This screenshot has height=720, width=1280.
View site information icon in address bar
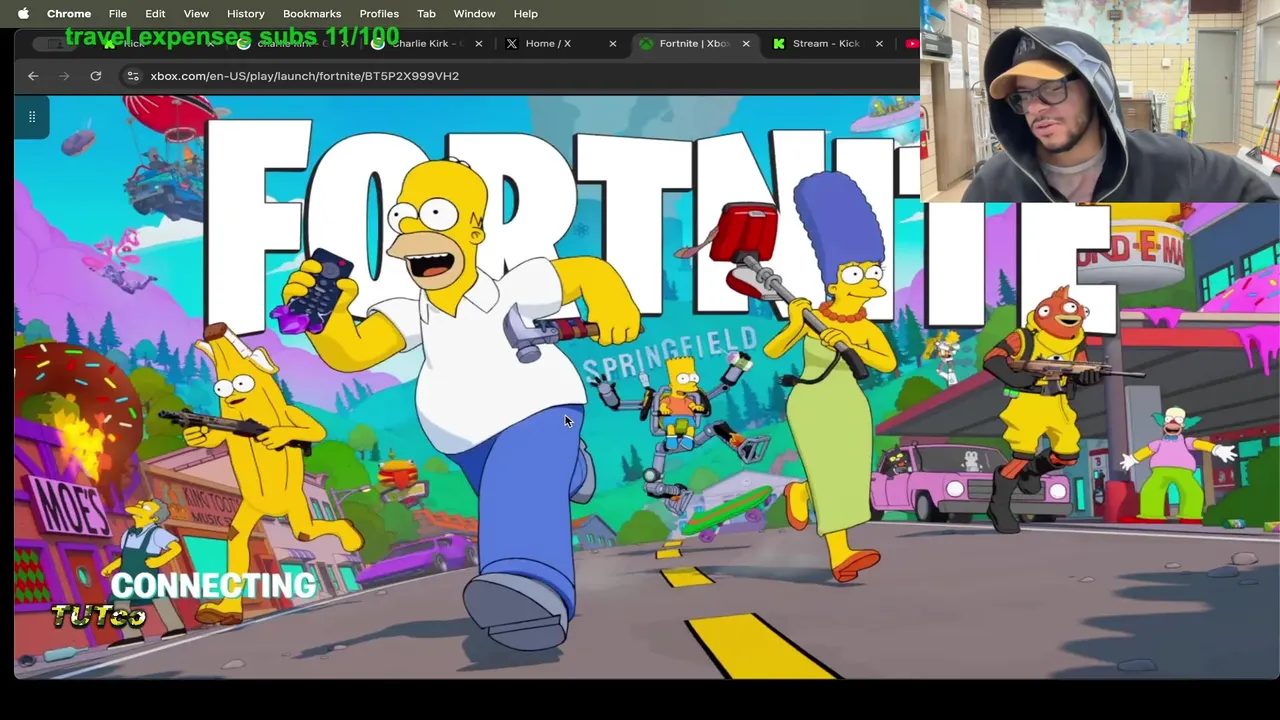tap(132, 76)
